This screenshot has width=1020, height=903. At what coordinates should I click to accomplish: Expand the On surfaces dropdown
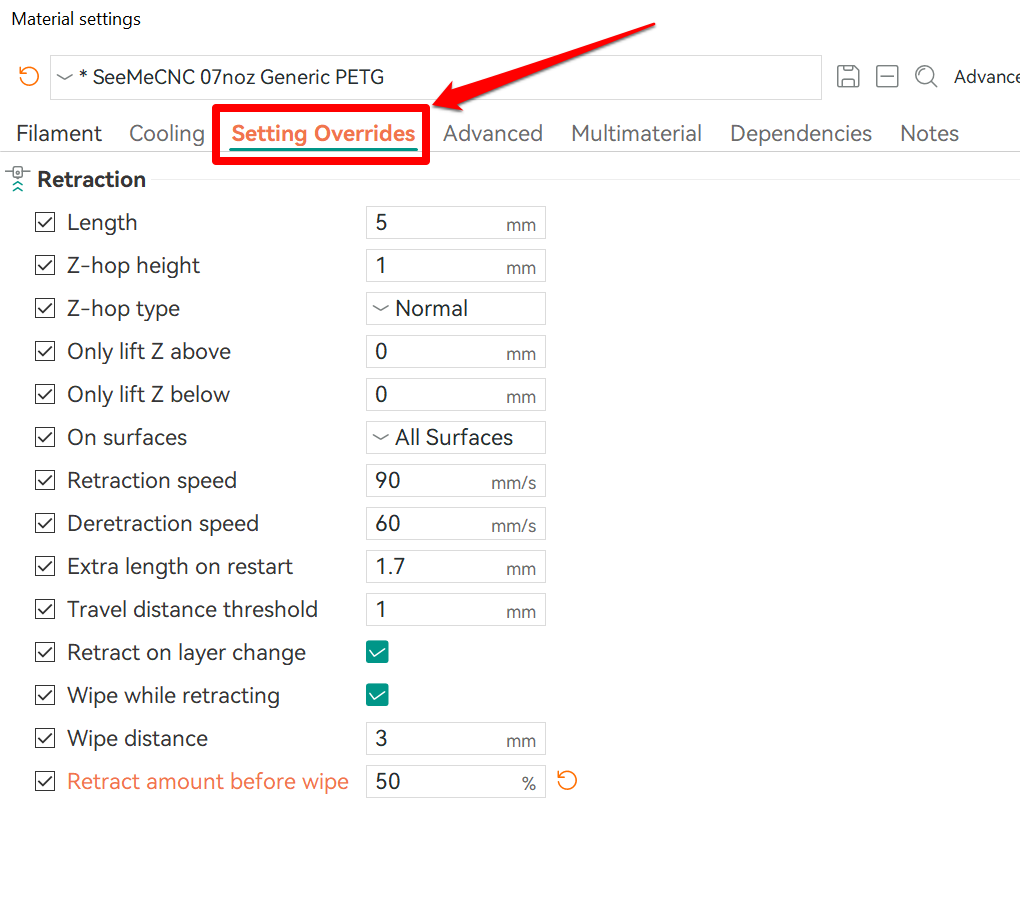[x=455, y=438]
